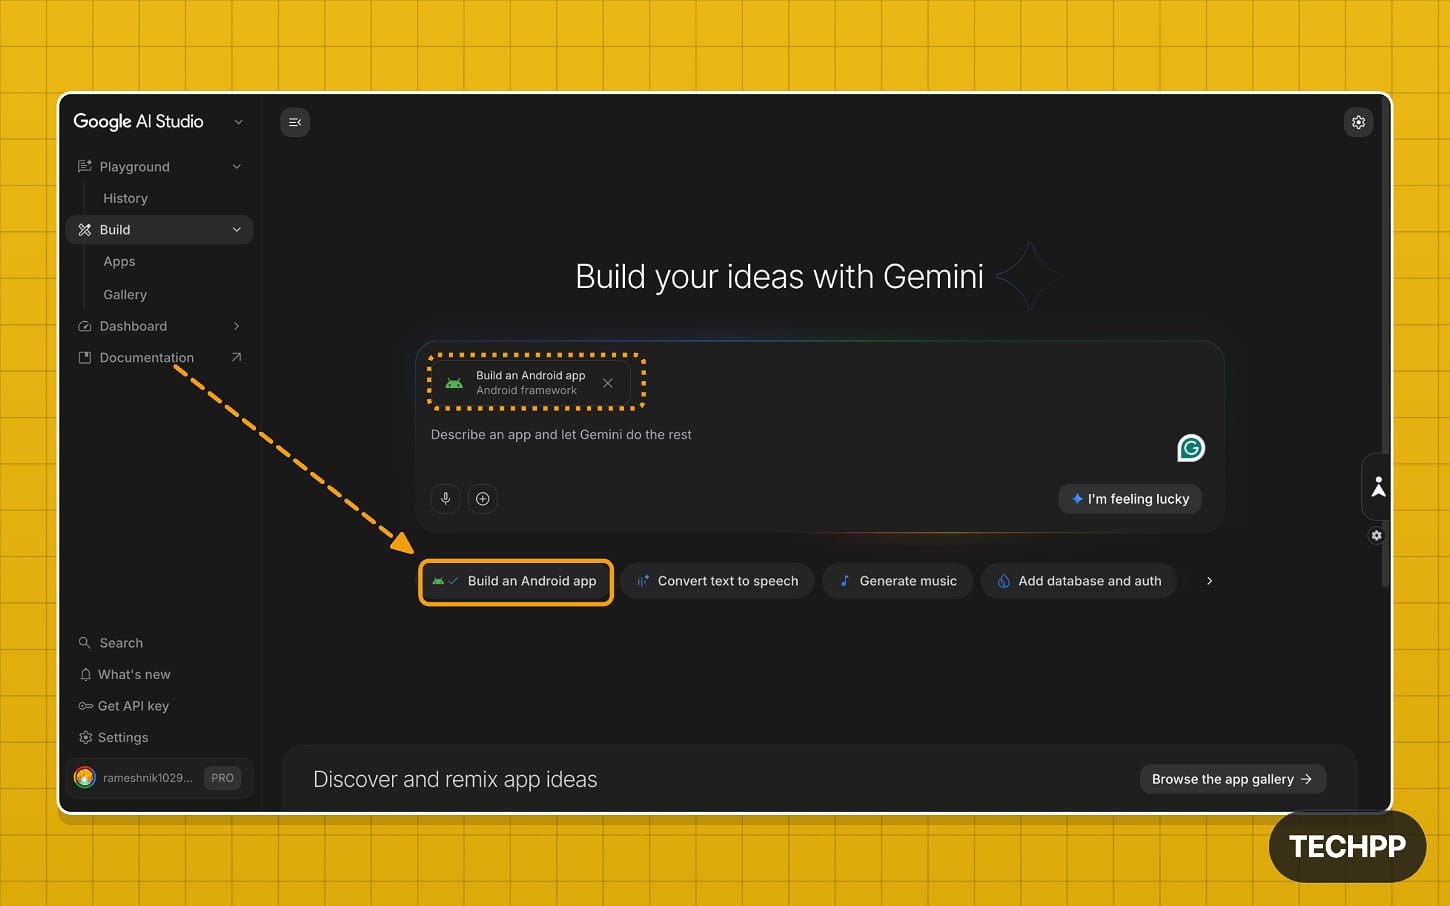Click the Google AI Studio logo

point(138,122)
